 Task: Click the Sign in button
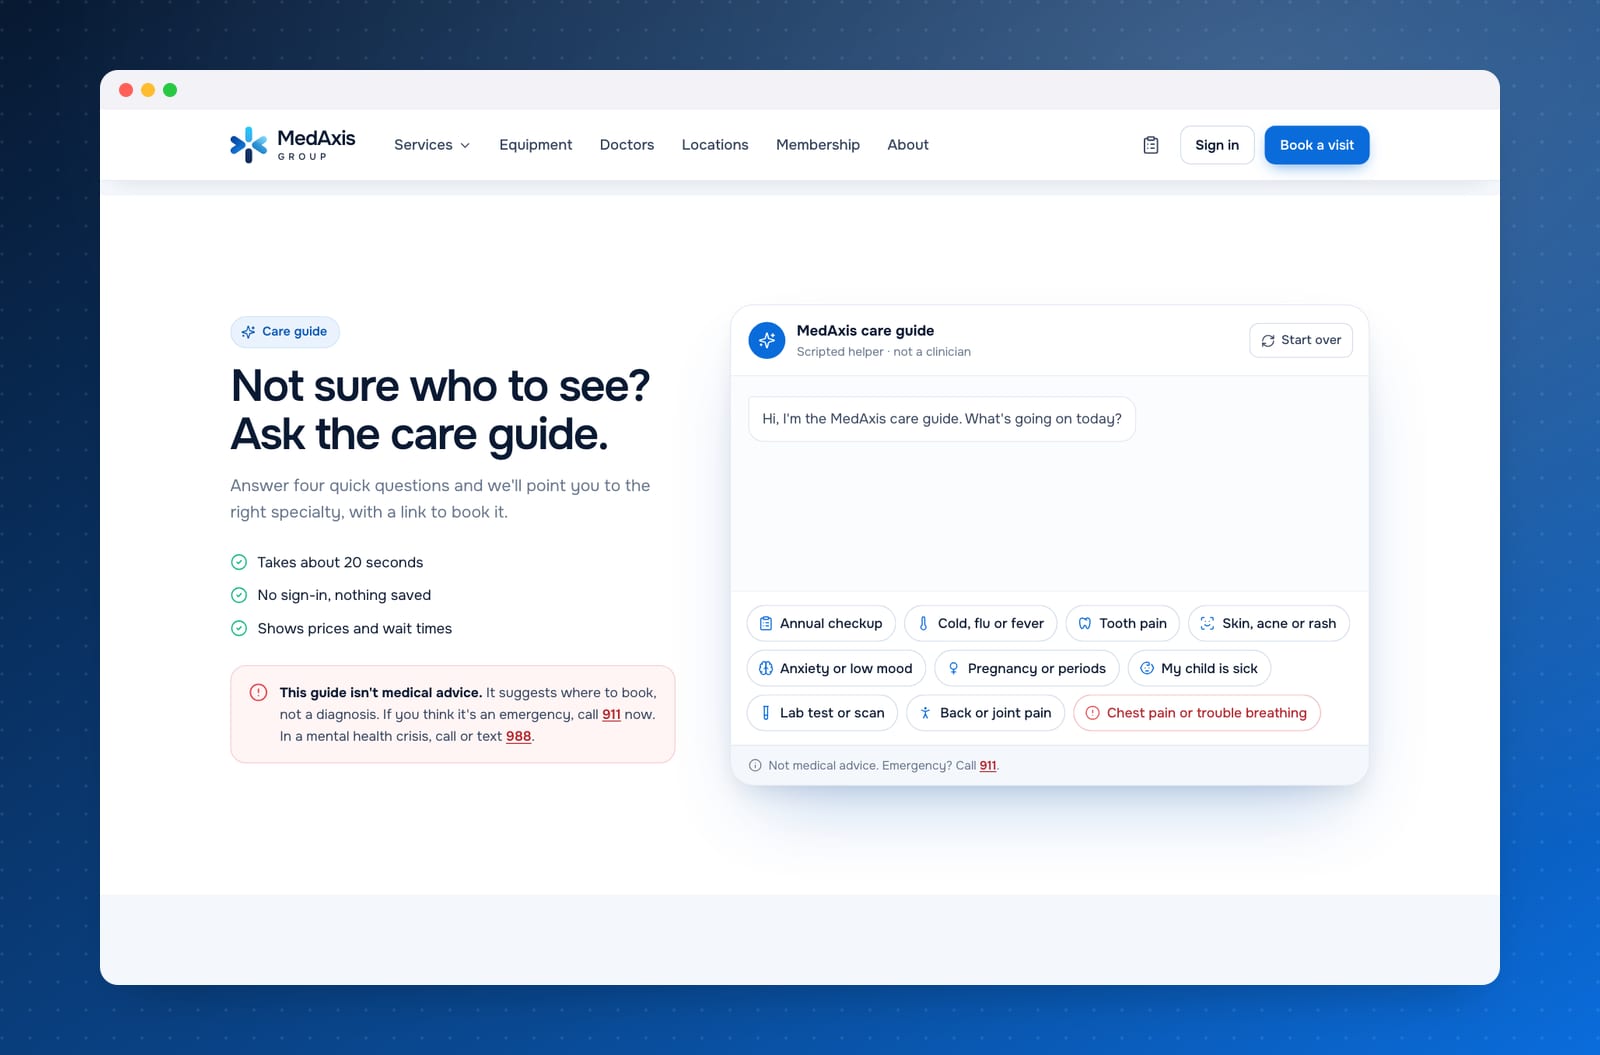pyautogui.click(x=1217, y=145)
